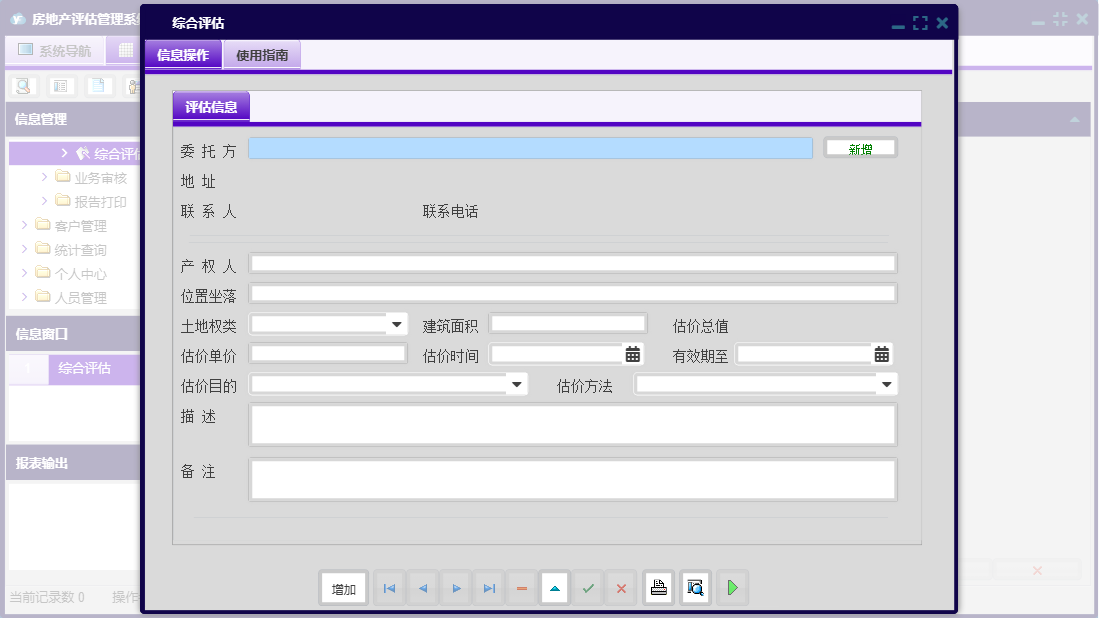Viewport: 1099px width, 618px height.
Task: Jump to last record with navigation icon
Action: tap(488, 588)
